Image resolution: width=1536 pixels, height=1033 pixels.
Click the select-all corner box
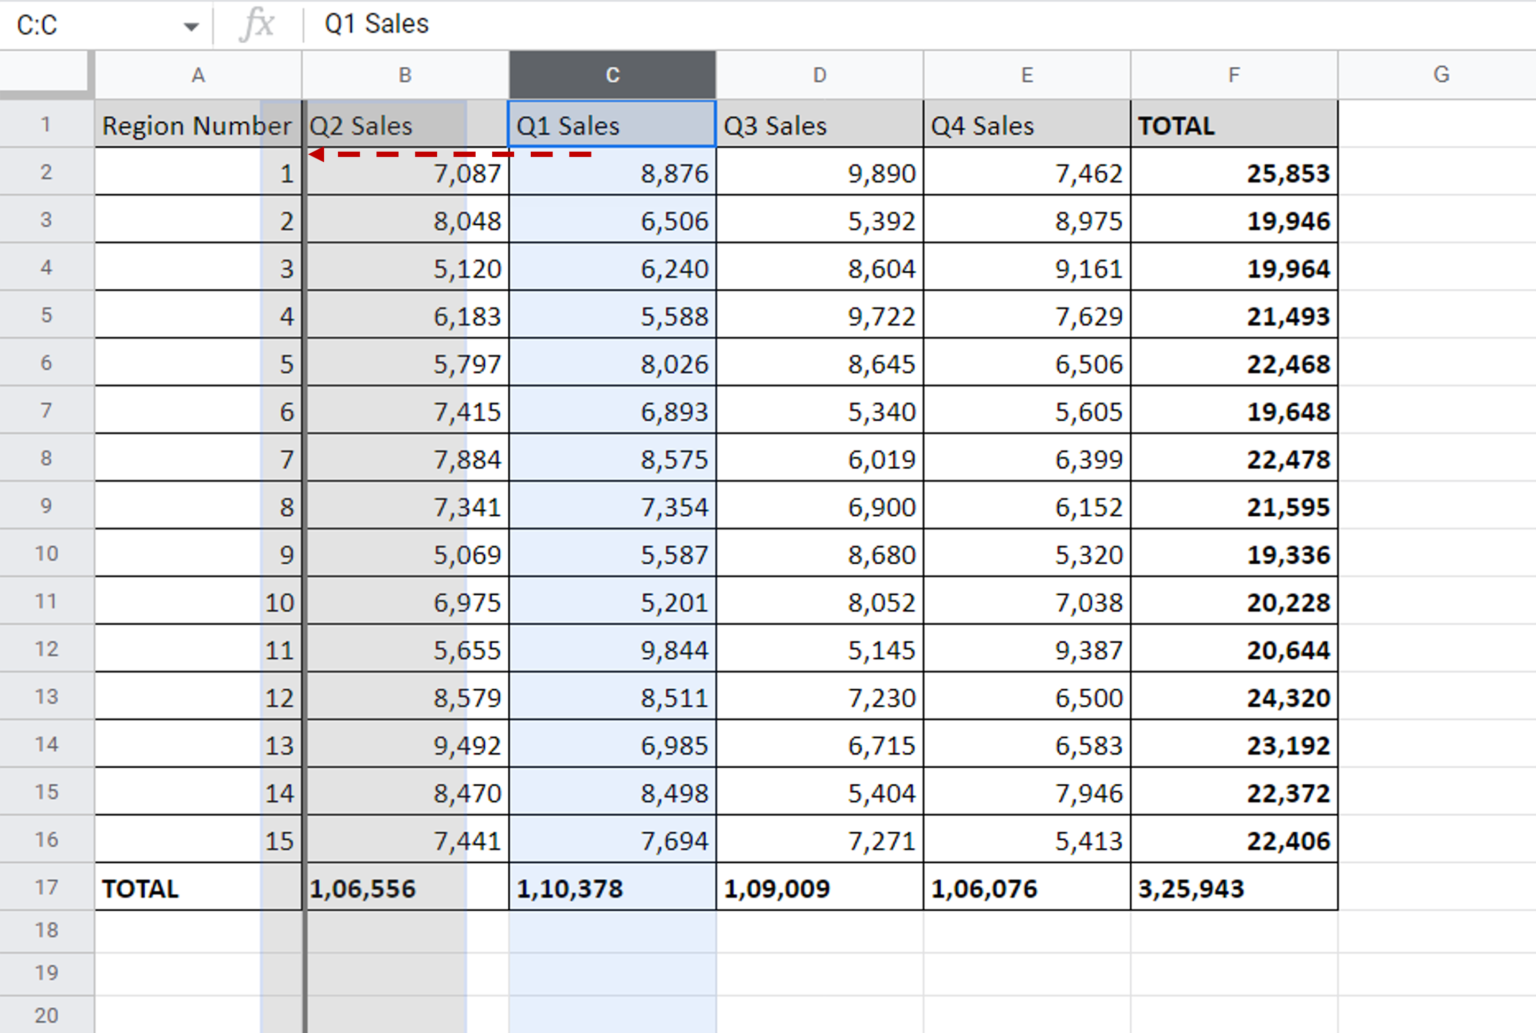[46, 74]
